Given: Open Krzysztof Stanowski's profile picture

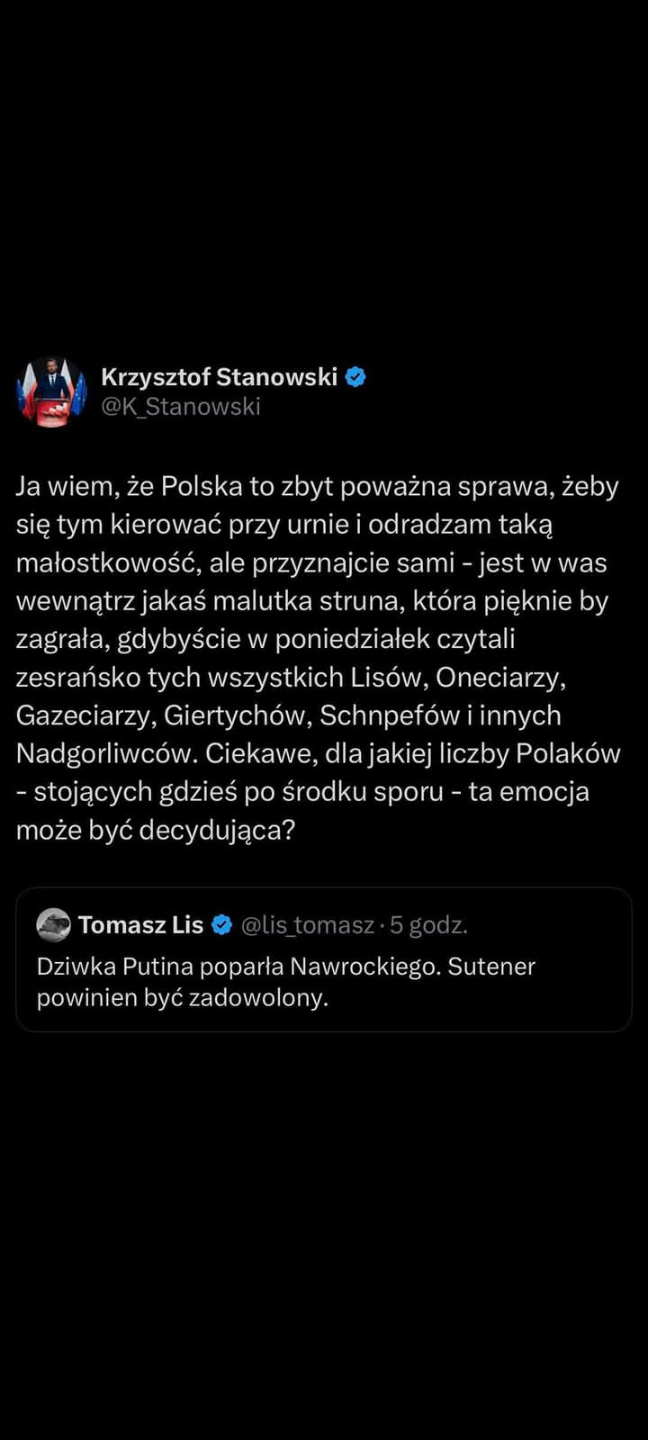Looking at the screenshot, I should [51, 391].
